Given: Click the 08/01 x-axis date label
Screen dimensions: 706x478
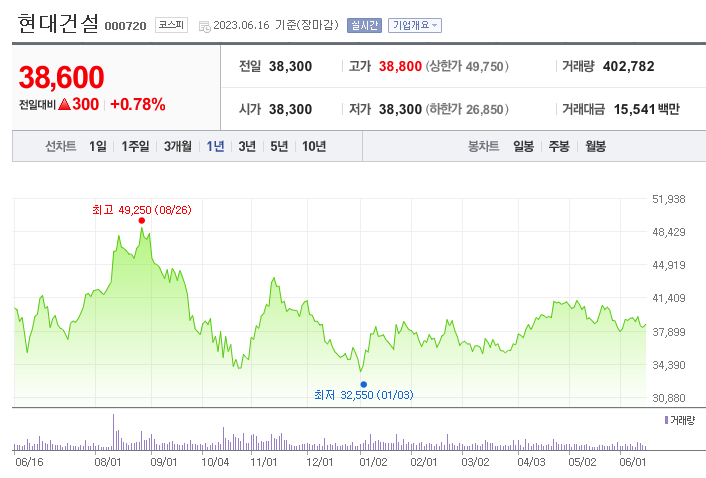Looking at the screenshot, I should coord(108,462).
